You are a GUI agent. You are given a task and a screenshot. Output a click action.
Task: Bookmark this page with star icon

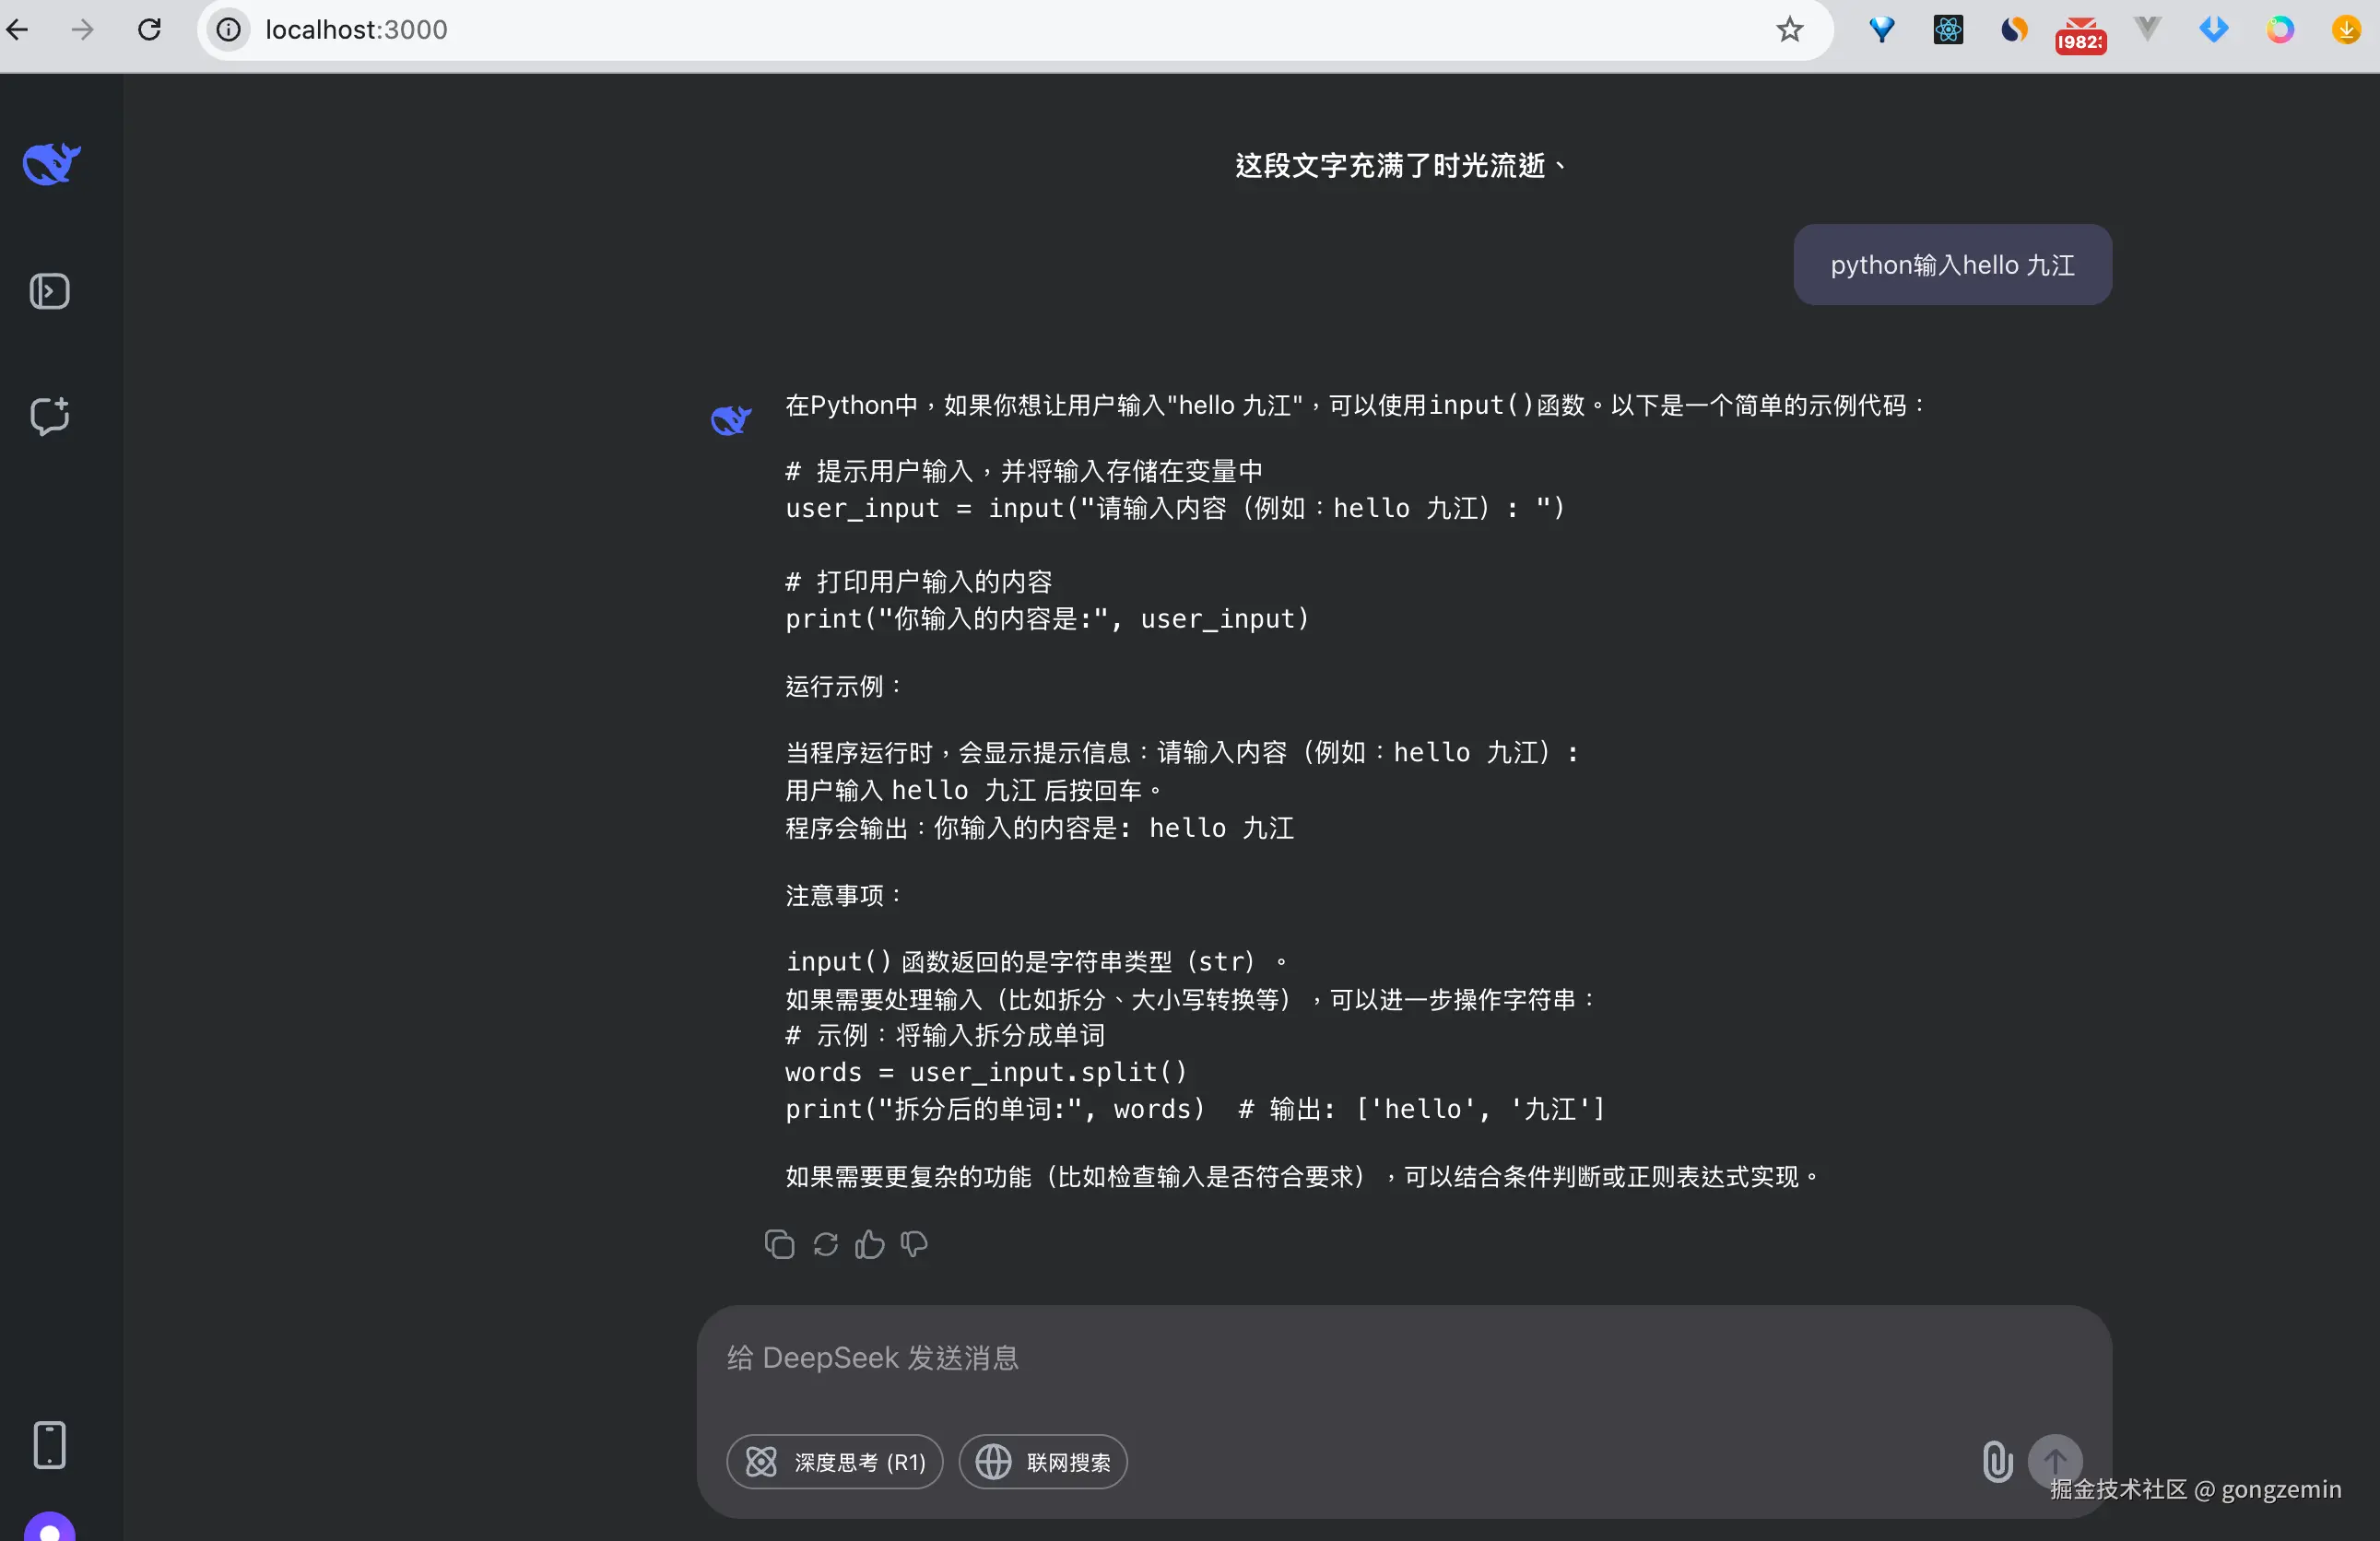tap(1789, 30)
